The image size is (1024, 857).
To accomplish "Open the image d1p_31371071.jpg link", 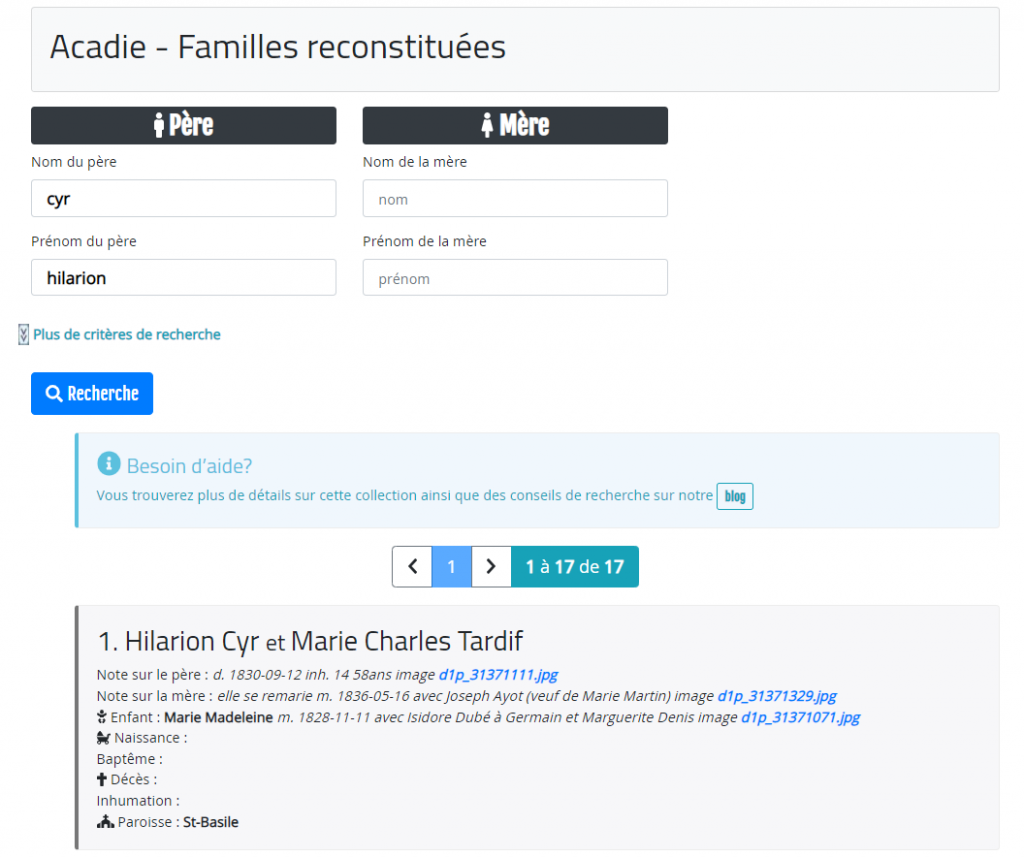I will [x=800, y=717].
